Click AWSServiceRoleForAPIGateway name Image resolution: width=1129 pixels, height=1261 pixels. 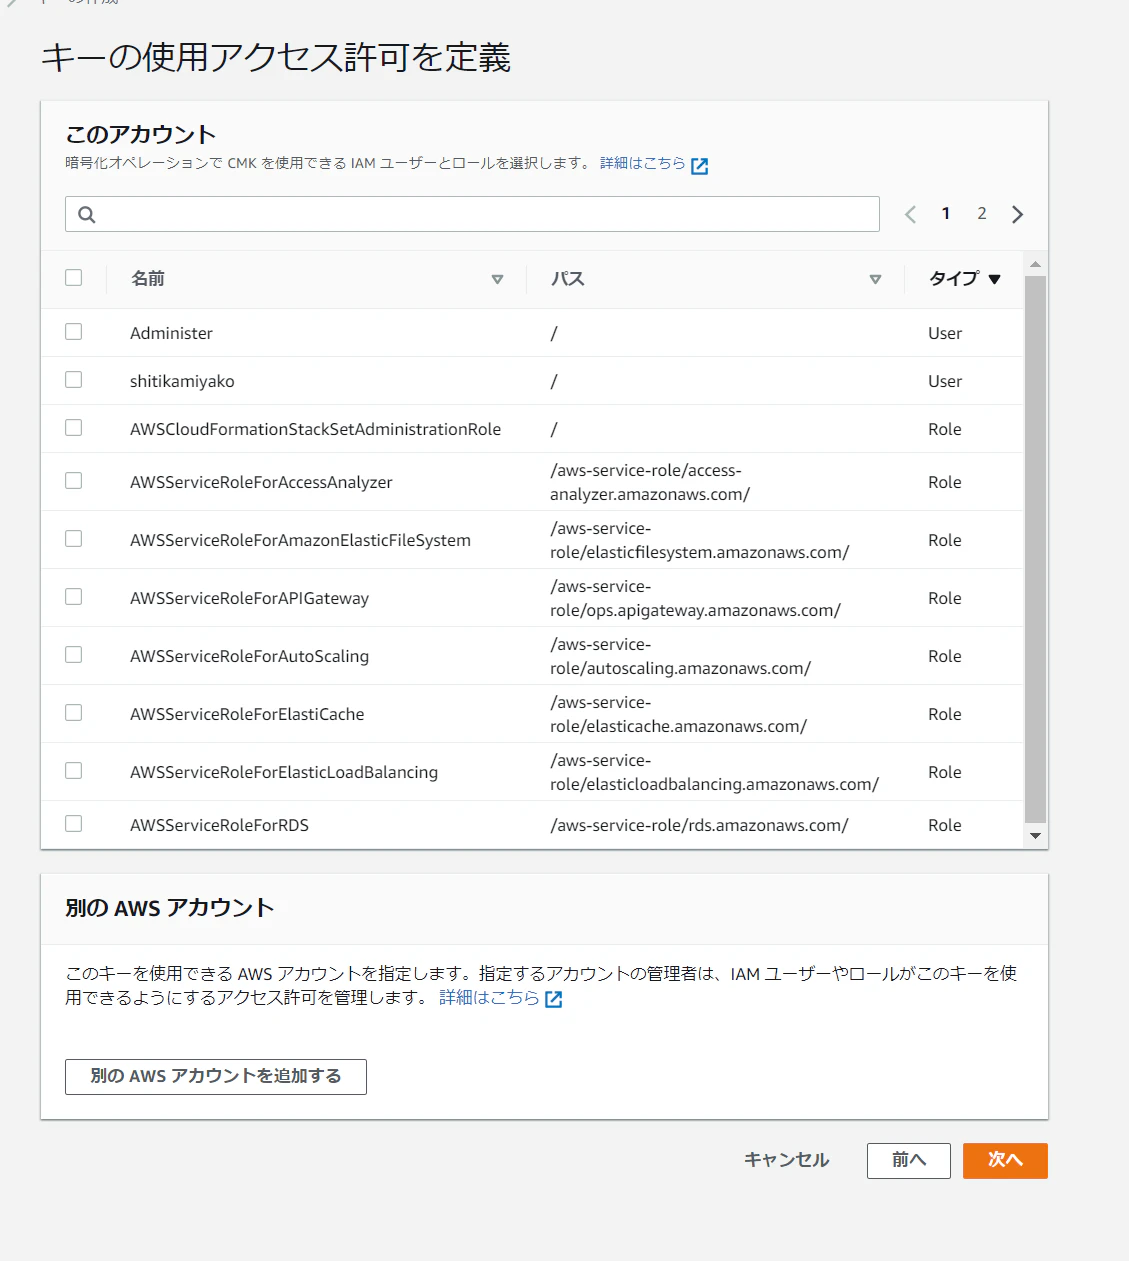249,598
